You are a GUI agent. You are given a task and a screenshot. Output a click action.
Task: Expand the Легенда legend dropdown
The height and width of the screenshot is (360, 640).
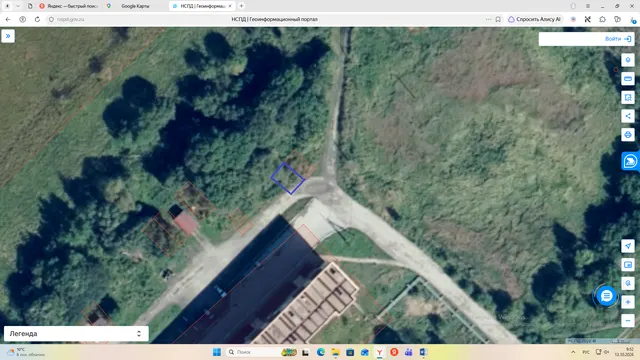tap(76, 333)
